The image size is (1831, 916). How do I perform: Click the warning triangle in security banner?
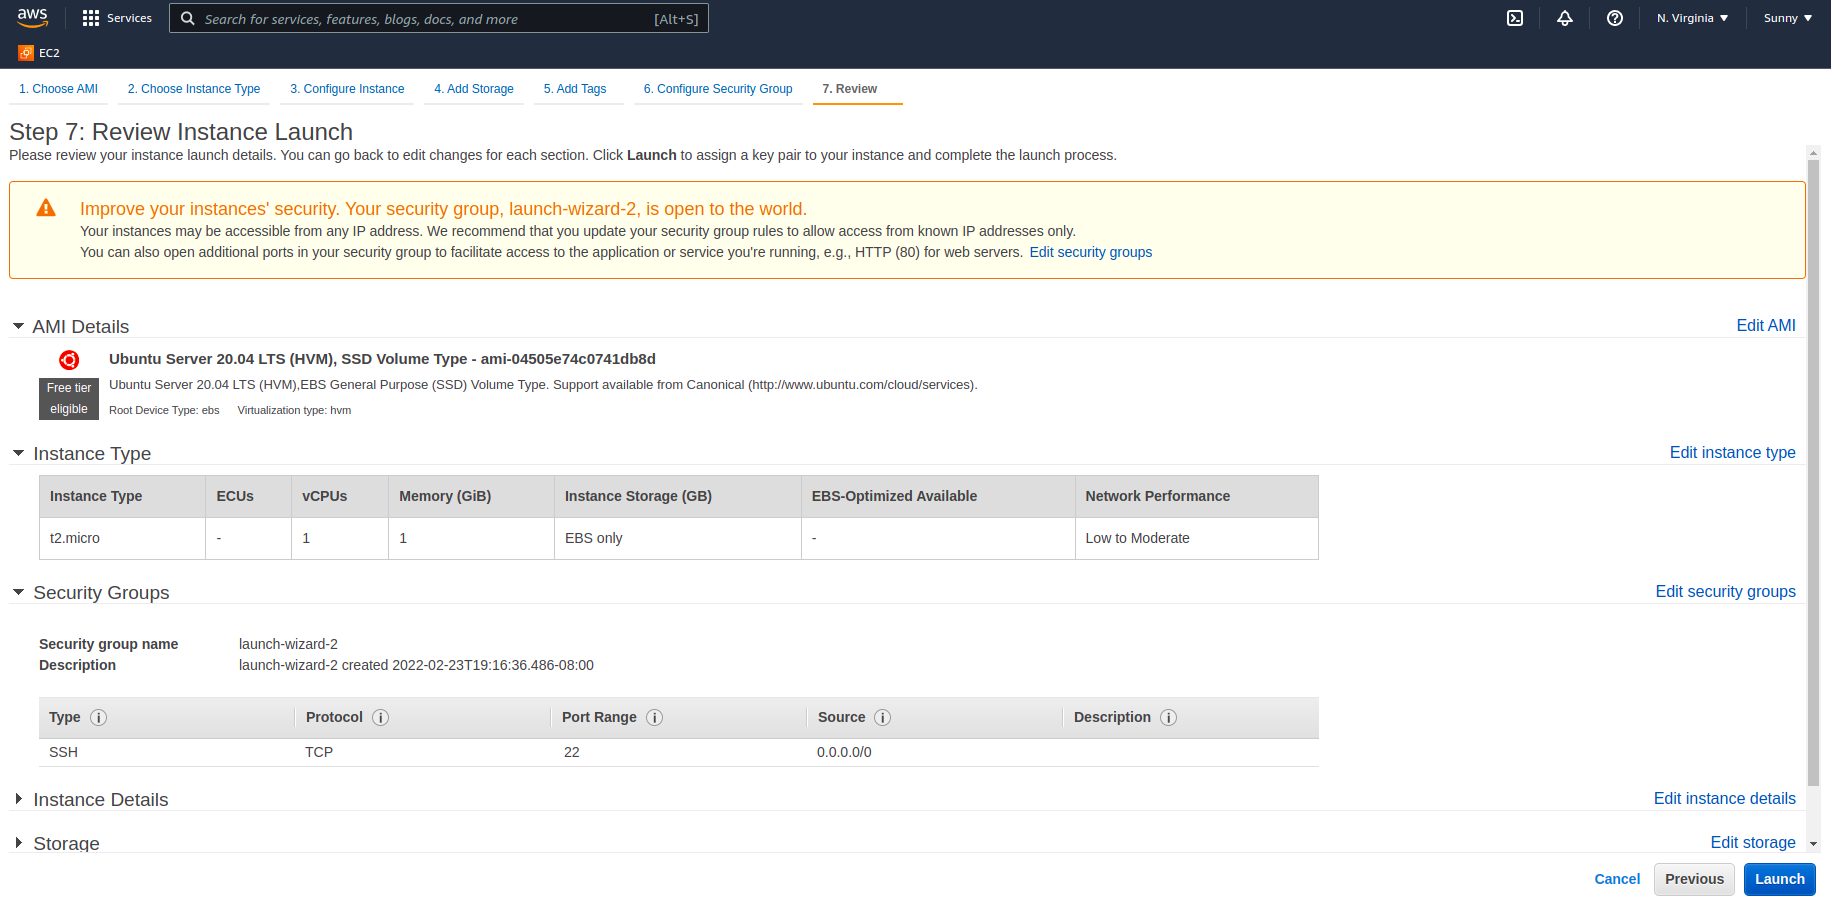[45, 208]
